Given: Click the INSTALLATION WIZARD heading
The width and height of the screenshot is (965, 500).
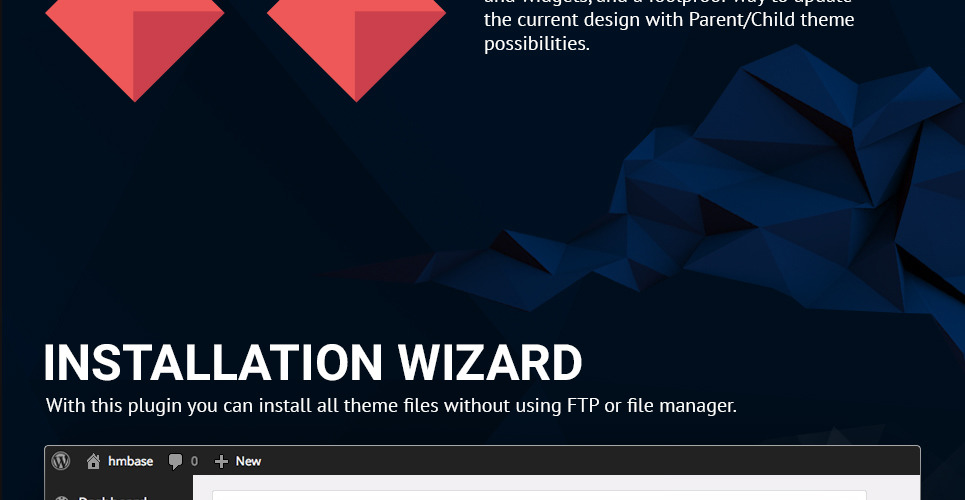Looking at the screenshot, I should pyautogui.click(x=312, y=364).
